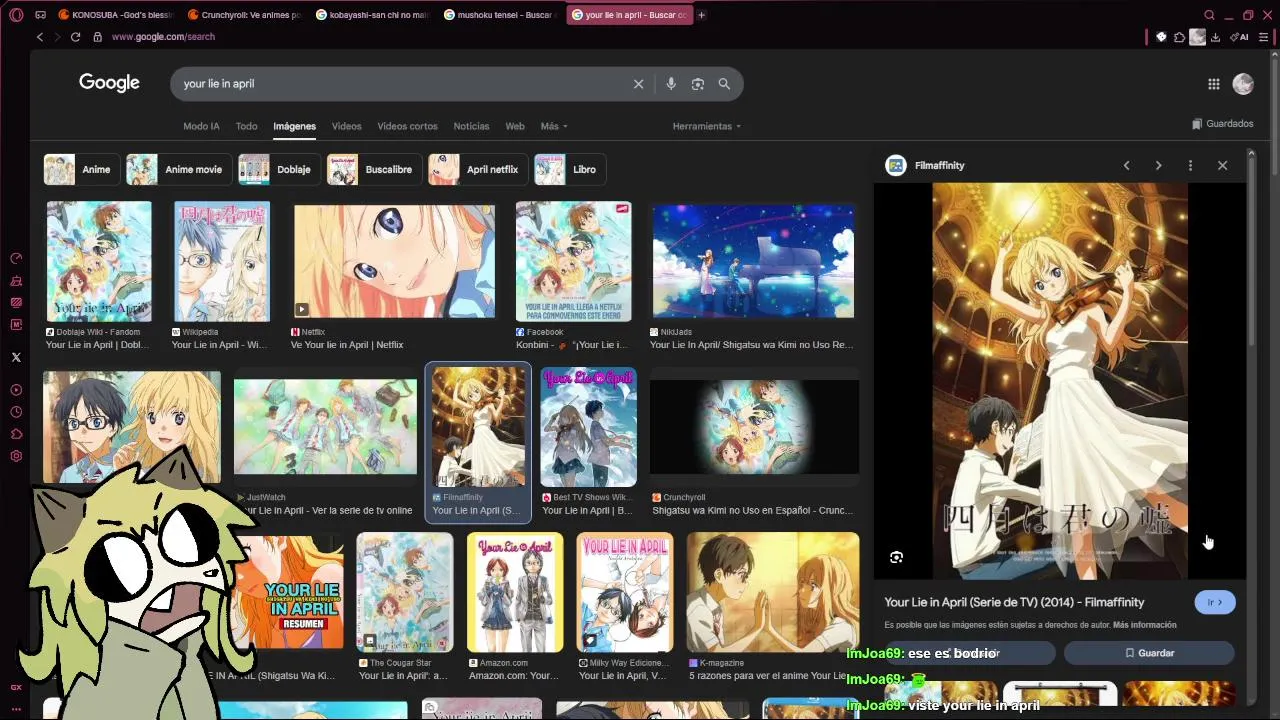The height and width of the screenshot is (720, 1280).
Task: Click the Google logo
Action: (109, 83)
